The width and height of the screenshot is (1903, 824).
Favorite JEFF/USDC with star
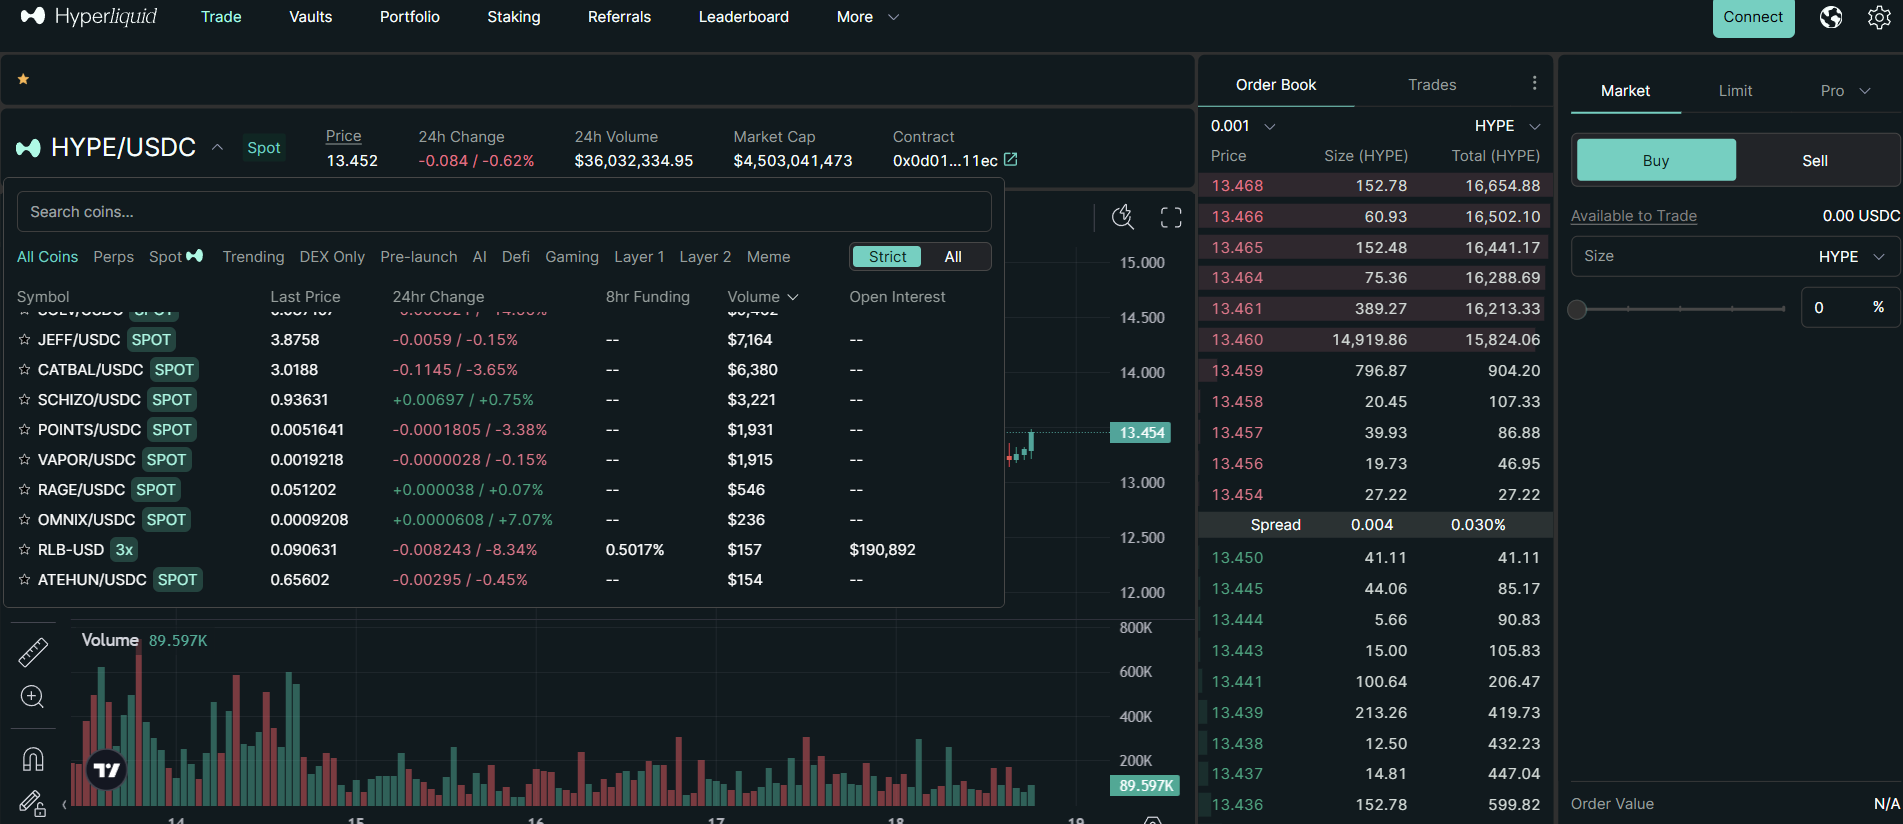point(24,340)
